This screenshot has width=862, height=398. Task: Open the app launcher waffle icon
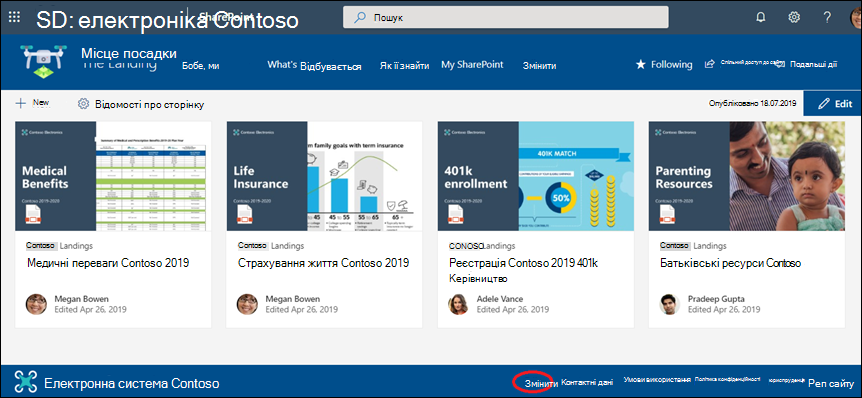point(15,17)
